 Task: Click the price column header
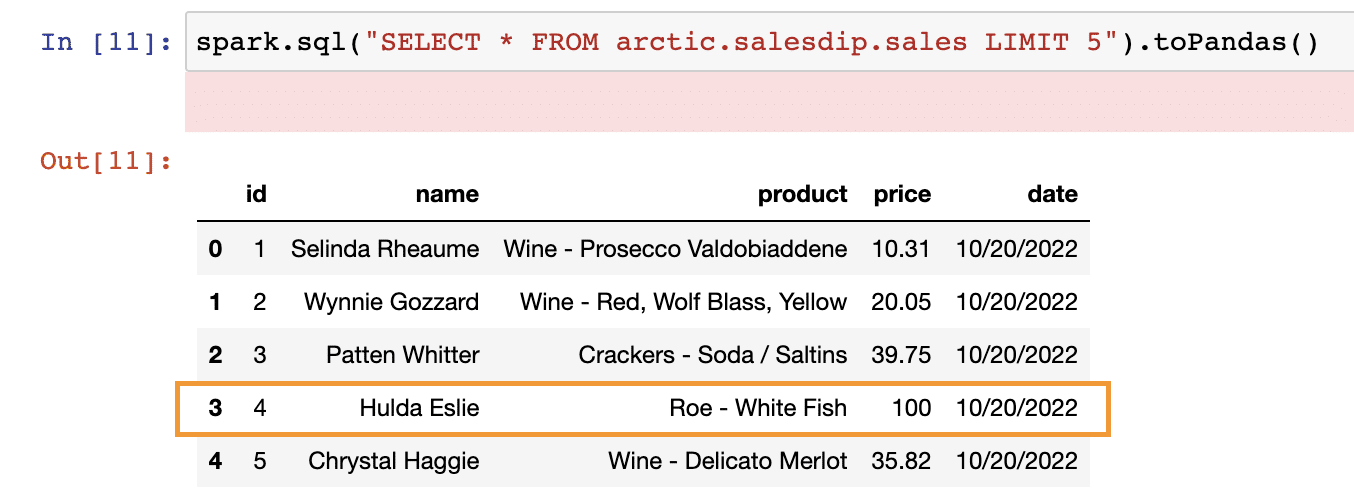902,194
